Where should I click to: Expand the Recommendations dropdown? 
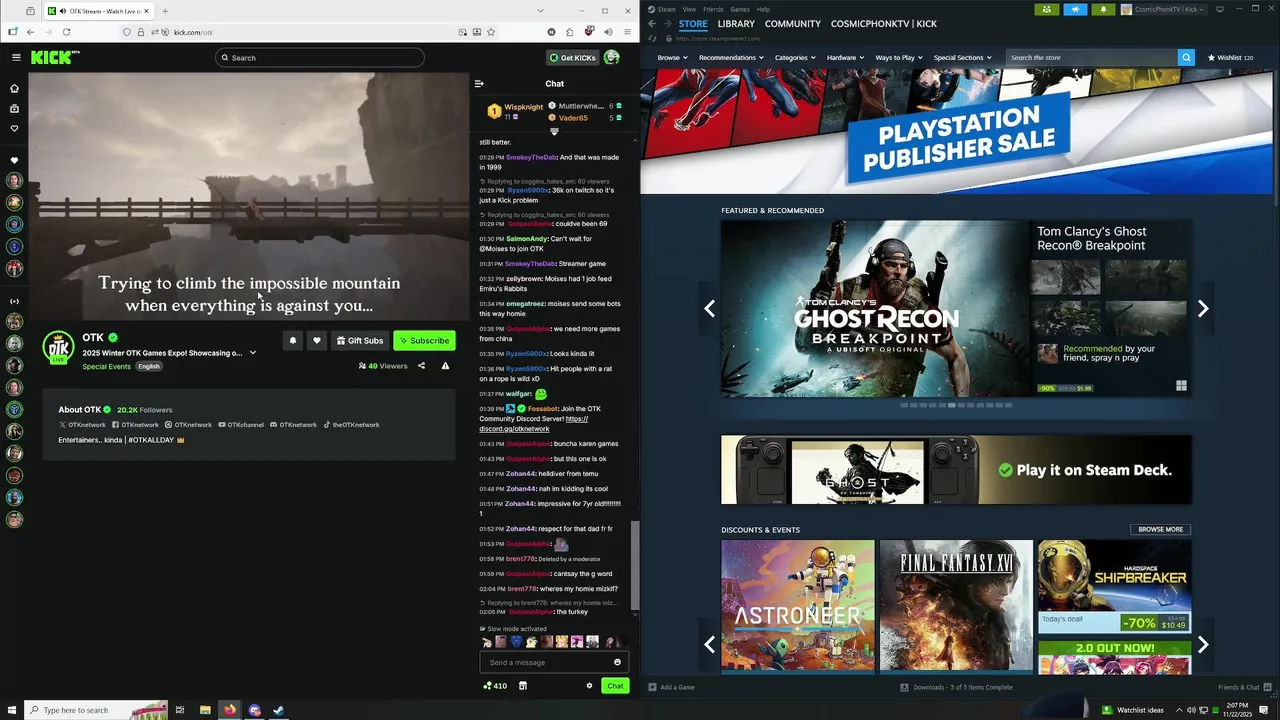tap(731, 58)
